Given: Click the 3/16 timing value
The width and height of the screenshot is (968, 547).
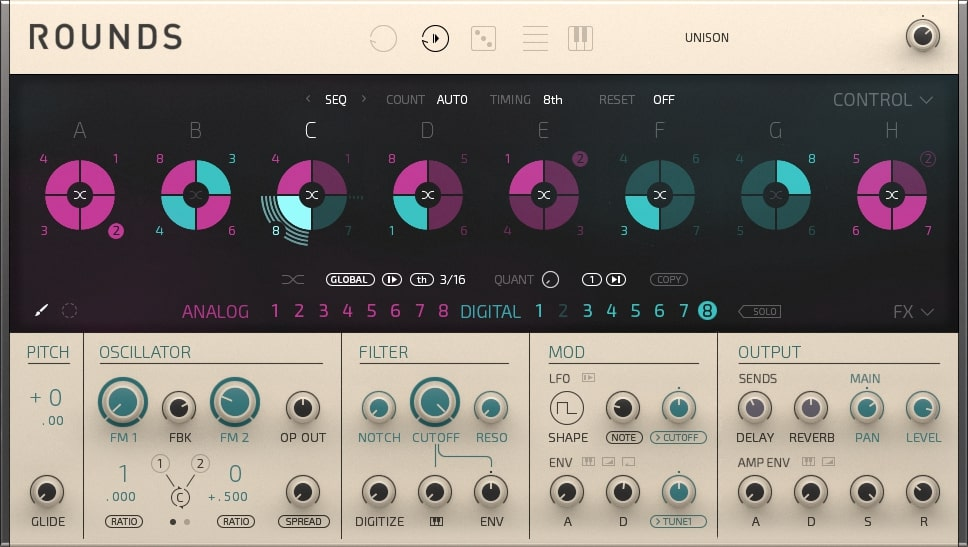Looking at the screenshot, I should [x=453, y=280].
